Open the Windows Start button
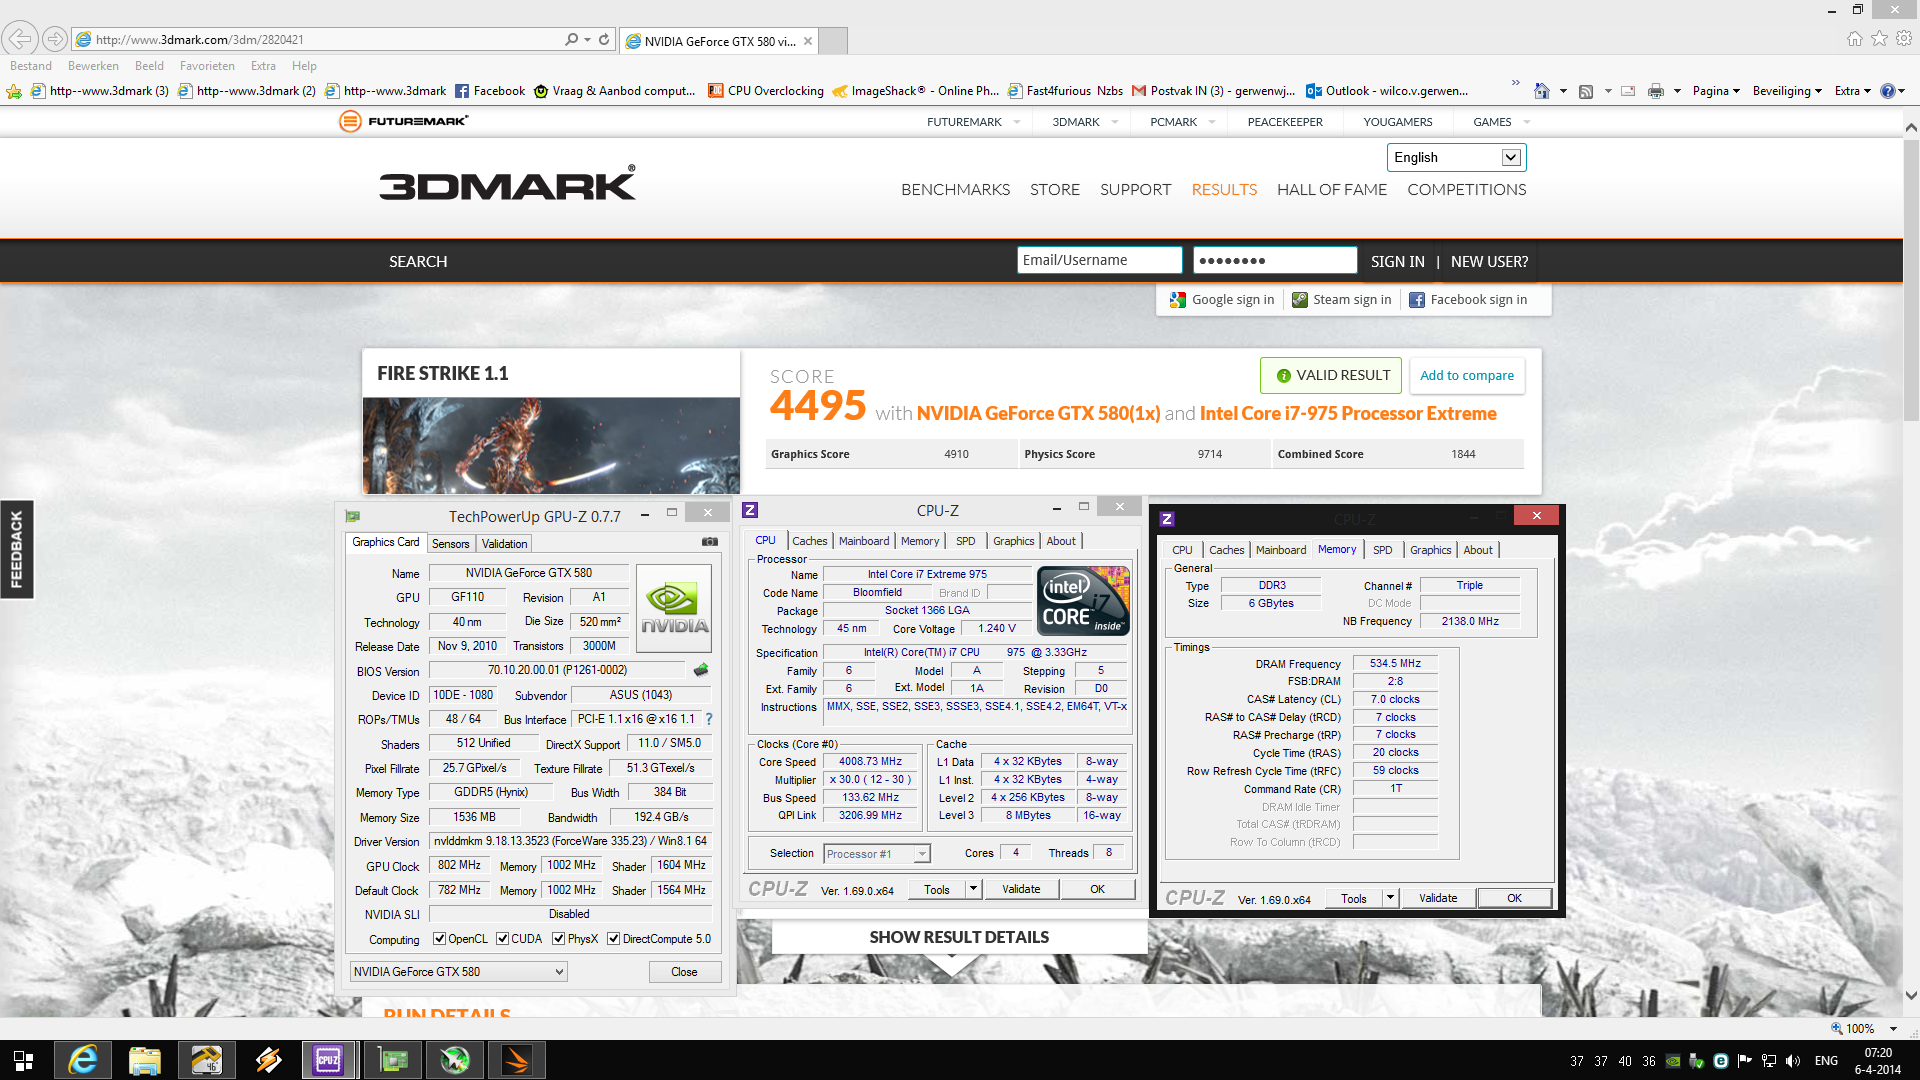The width and height of the screenshot is (1920, 1080). coord(23,1060)
